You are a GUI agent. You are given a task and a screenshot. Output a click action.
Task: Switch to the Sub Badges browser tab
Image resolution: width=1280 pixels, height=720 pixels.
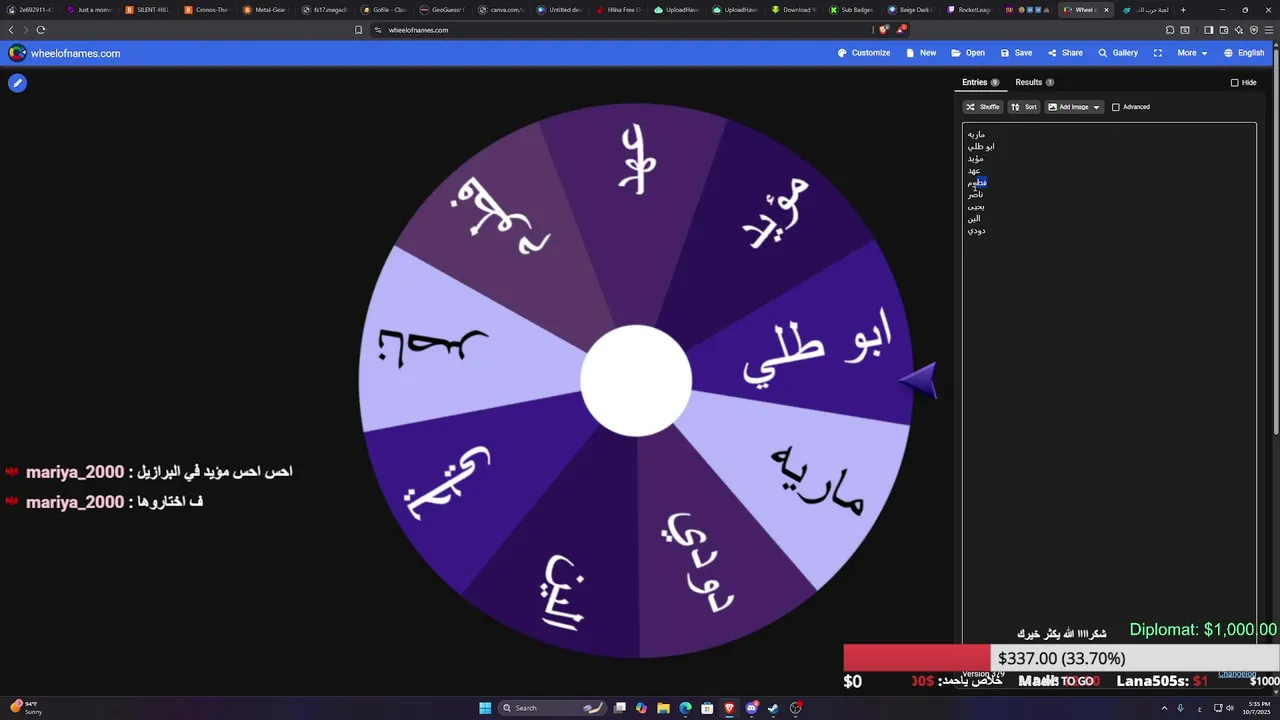coord(852,10)
